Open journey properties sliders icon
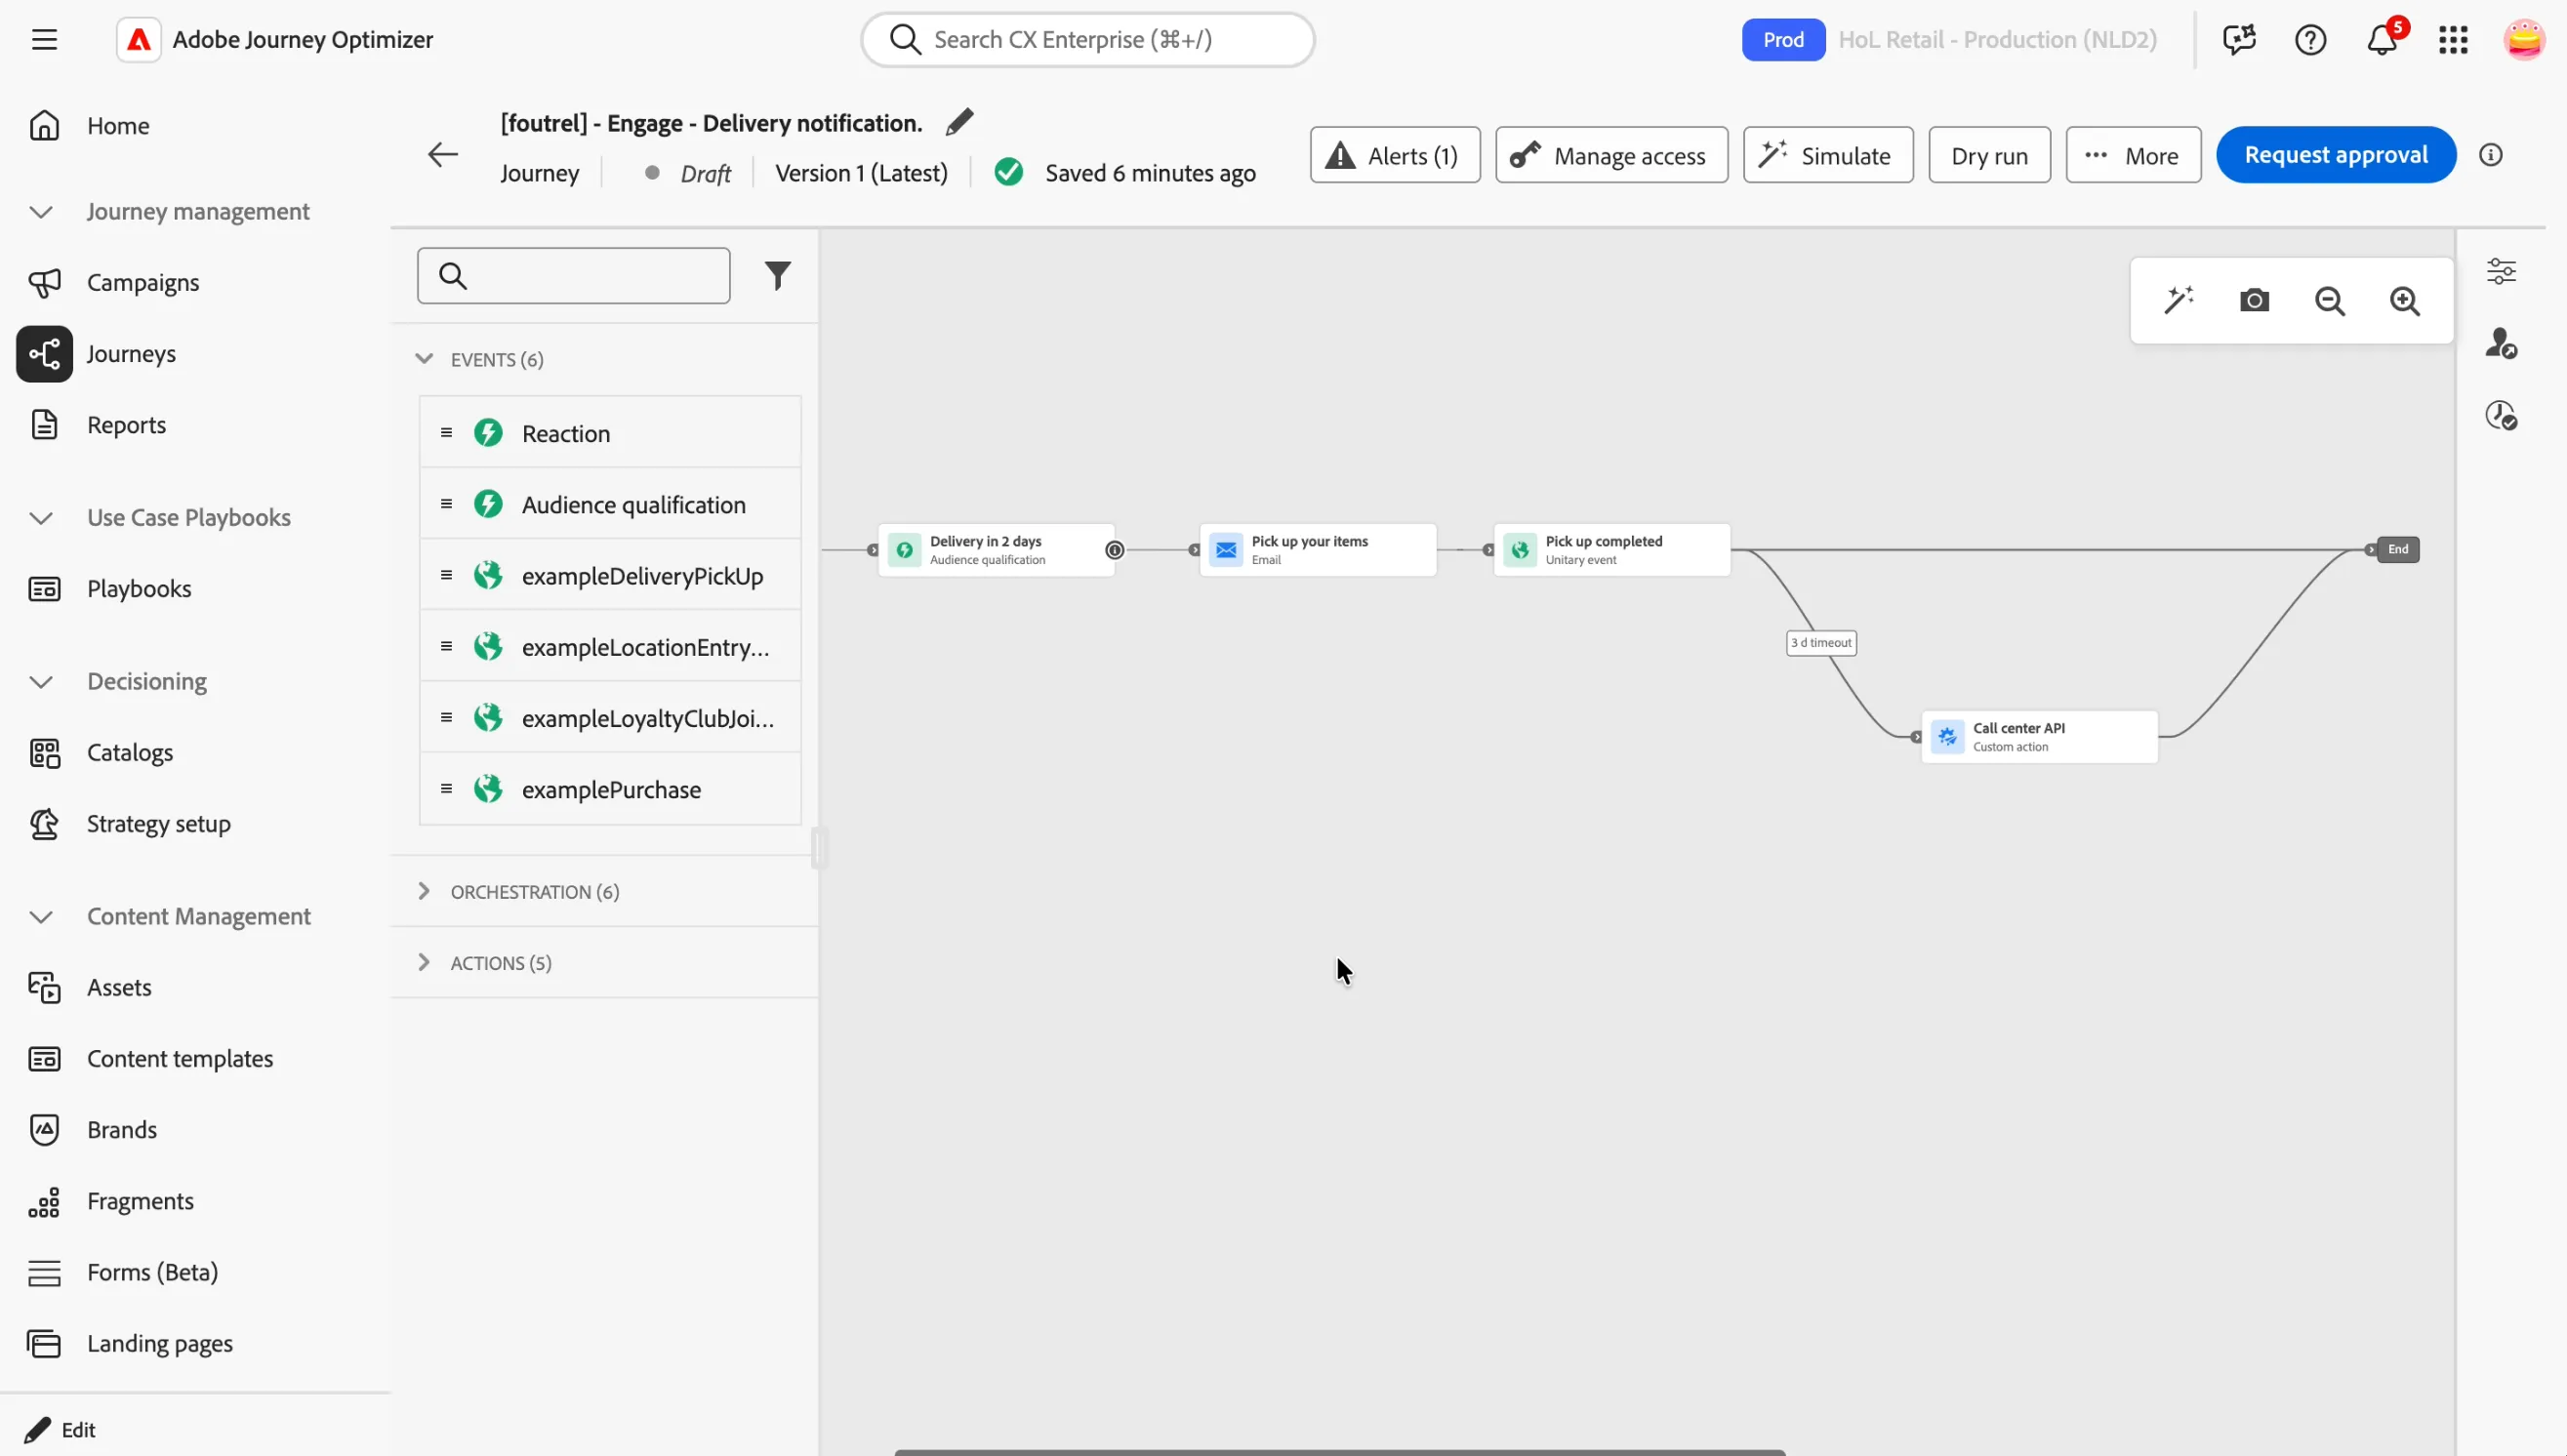Screen dimensions: 2567x1456 pyautogui.click(x=2501, y=271)
